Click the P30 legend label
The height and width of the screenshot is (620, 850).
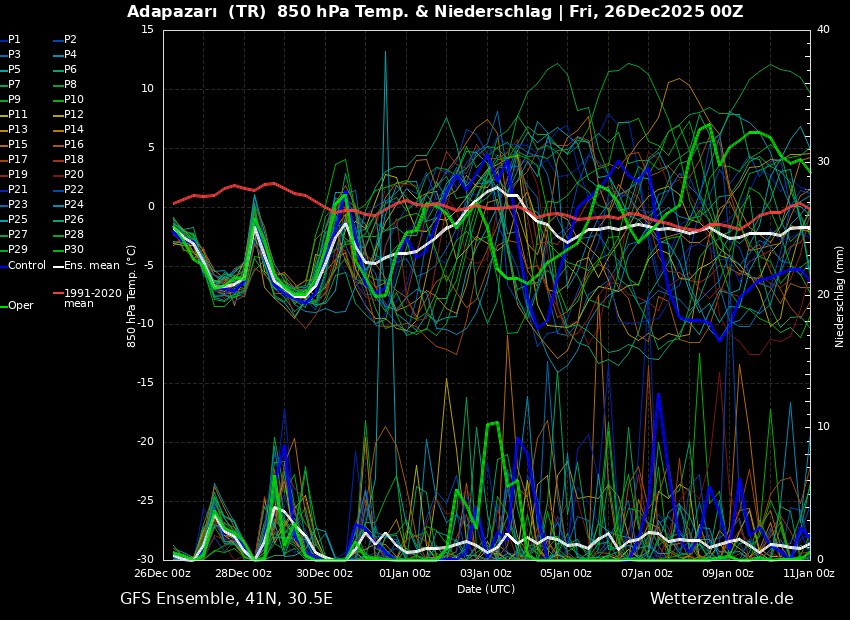pyautogui.click(x=74, y=249)
